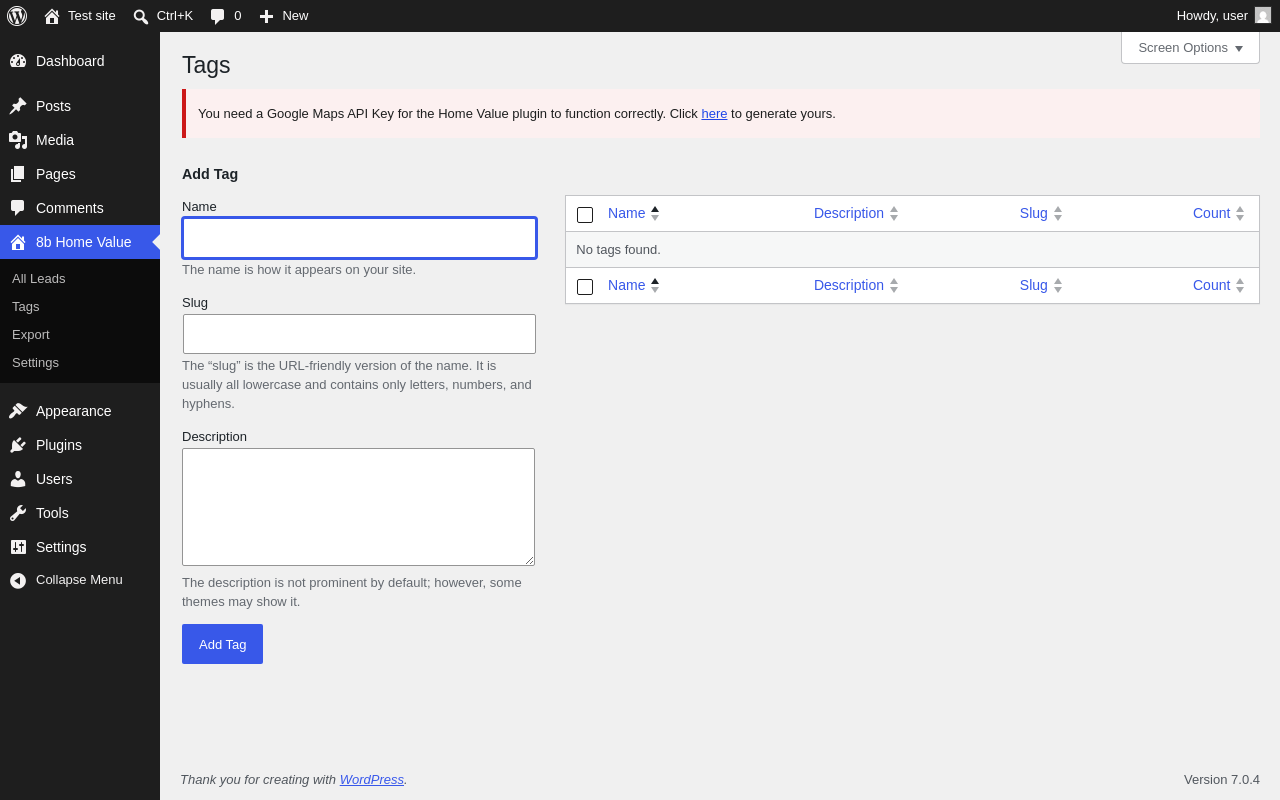This screenshot has height=800, width=1280.
Task: Click the Dashboard gauge icon
Action: click(x=18, y=61)
